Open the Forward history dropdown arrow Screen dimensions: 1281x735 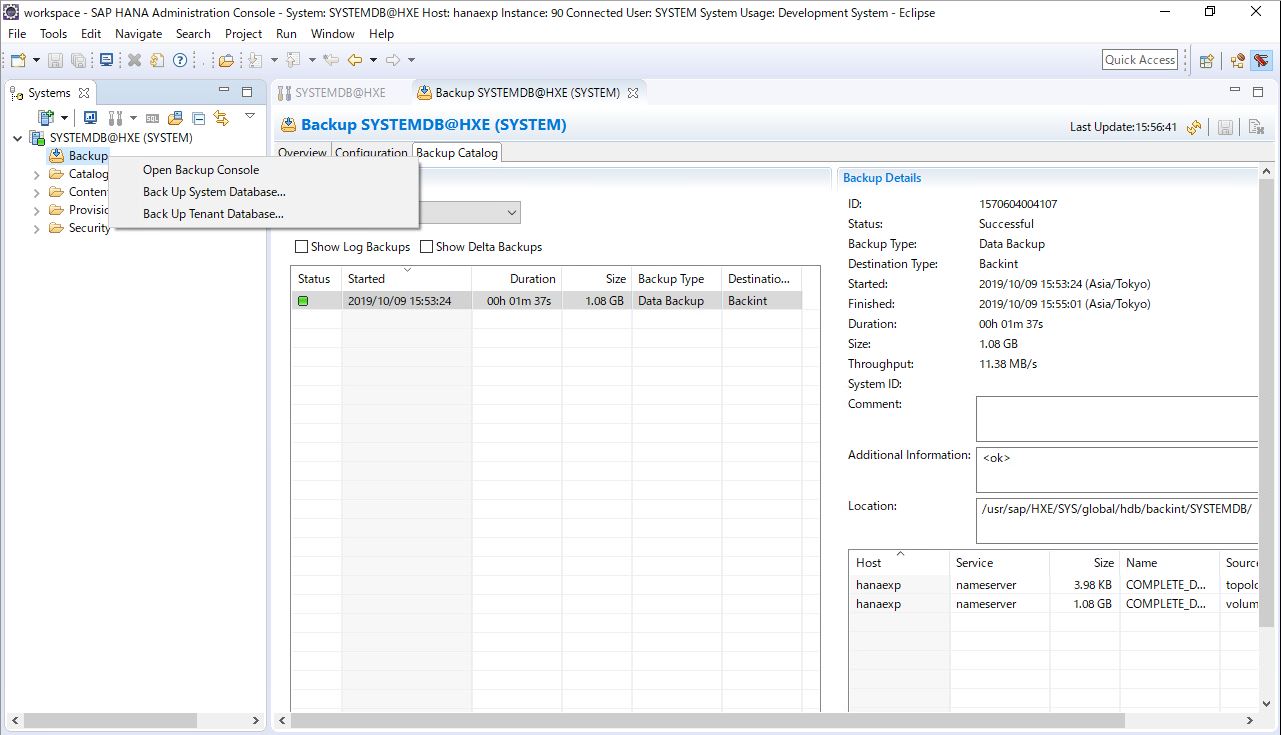pos(411,60)
